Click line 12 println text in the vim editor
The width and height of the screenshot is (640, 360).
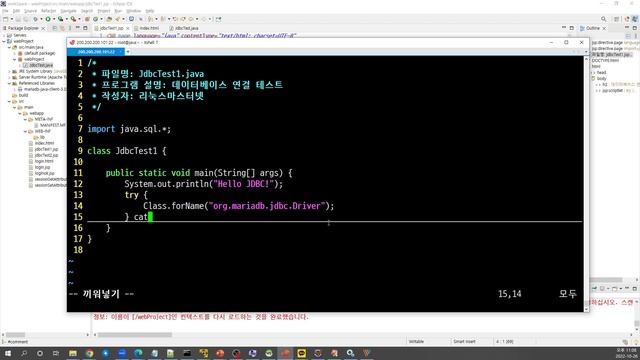pos(204,184)
